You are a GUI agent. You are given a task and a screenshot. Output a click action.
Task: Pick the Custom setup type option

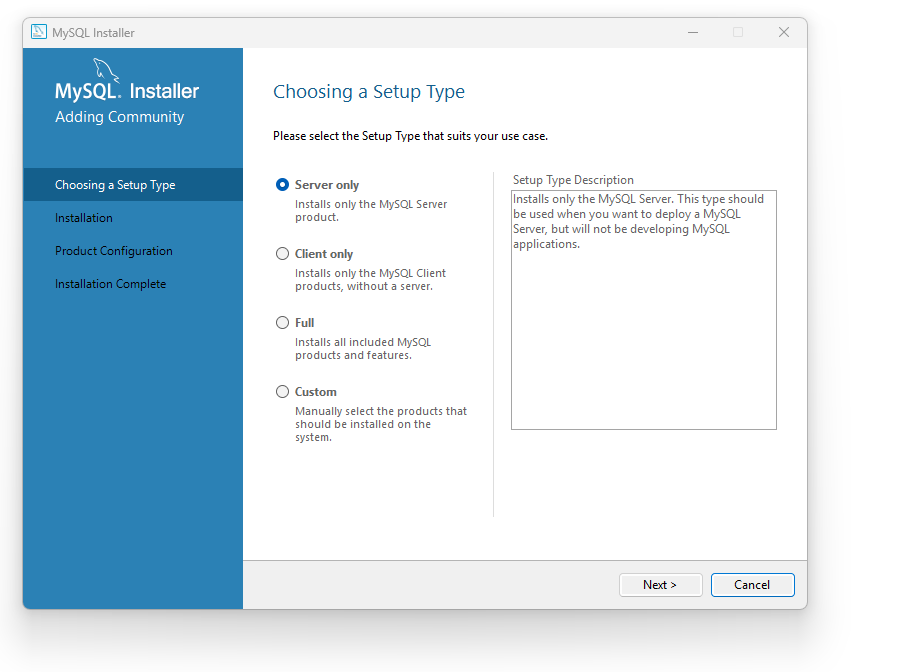click(x=282, y=392)
